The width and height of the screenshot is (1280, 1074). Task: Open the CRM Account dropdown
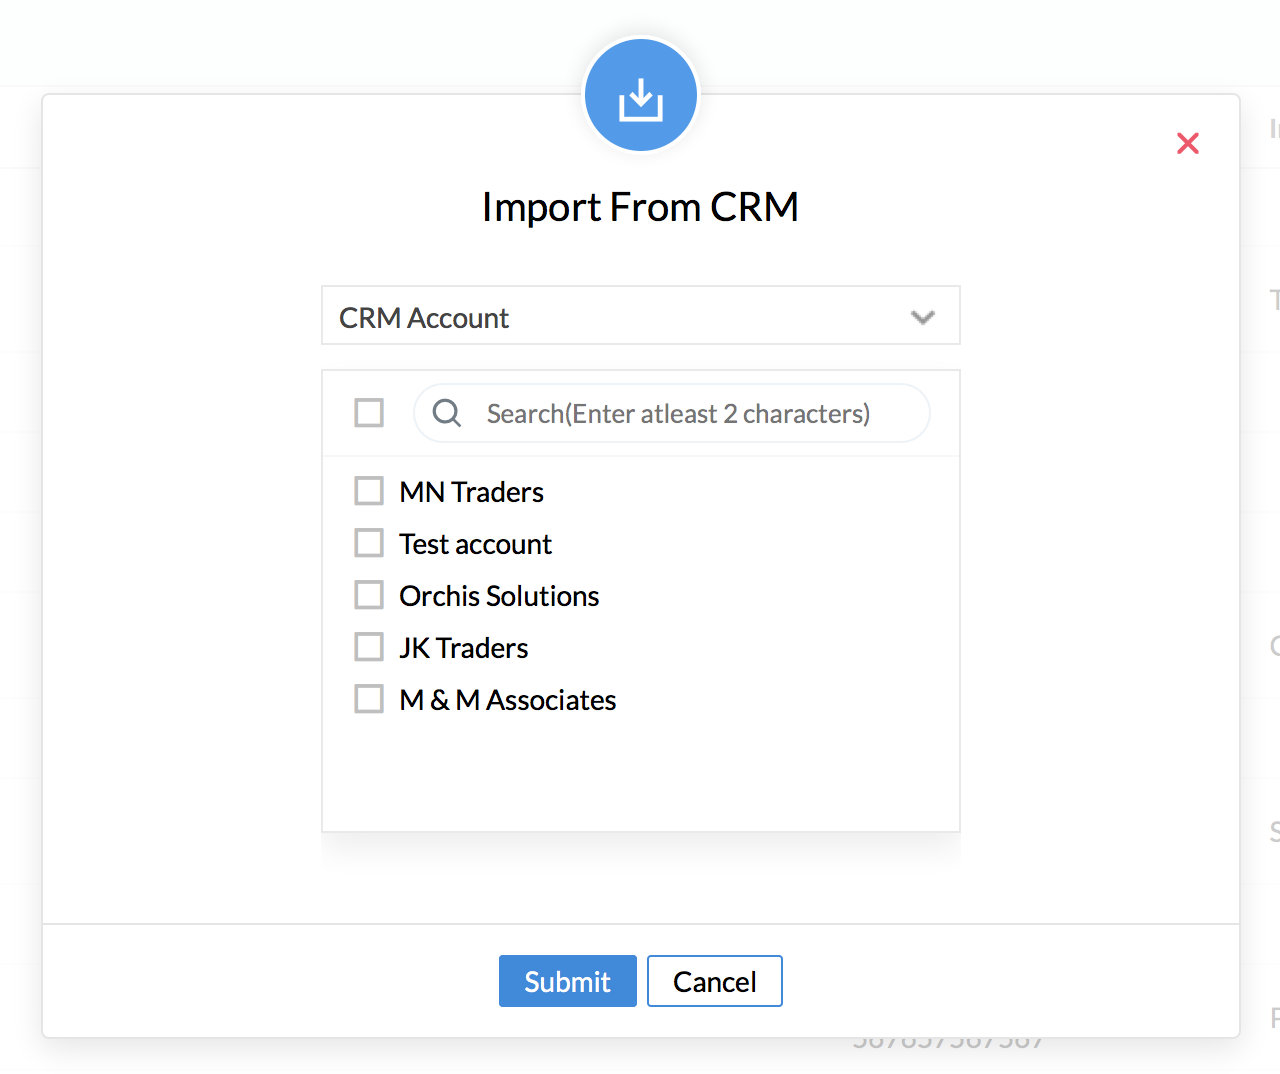(x=640, y=317)
